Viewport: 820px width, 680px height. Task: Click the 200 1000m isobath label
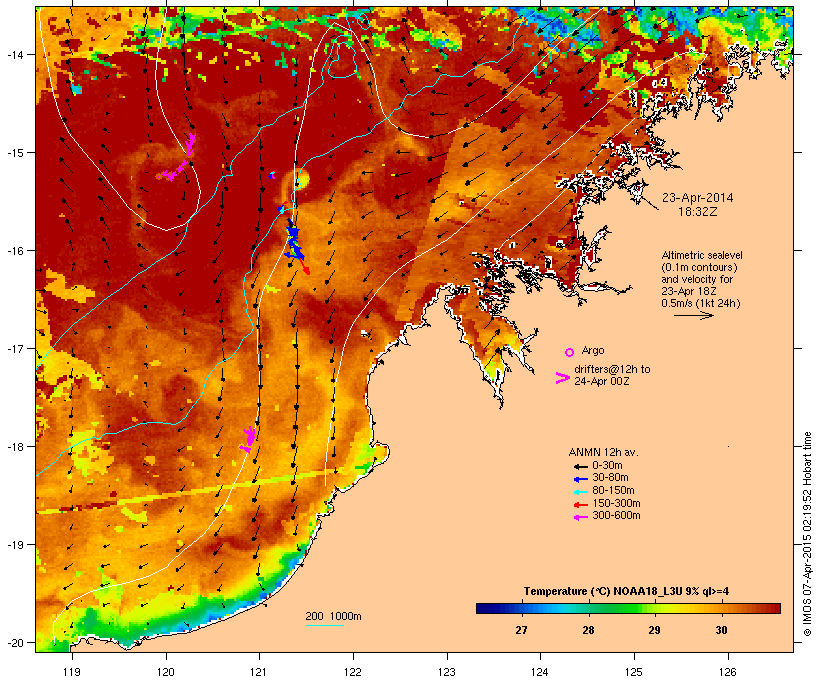pyautogui.click(x=333, y=616)
